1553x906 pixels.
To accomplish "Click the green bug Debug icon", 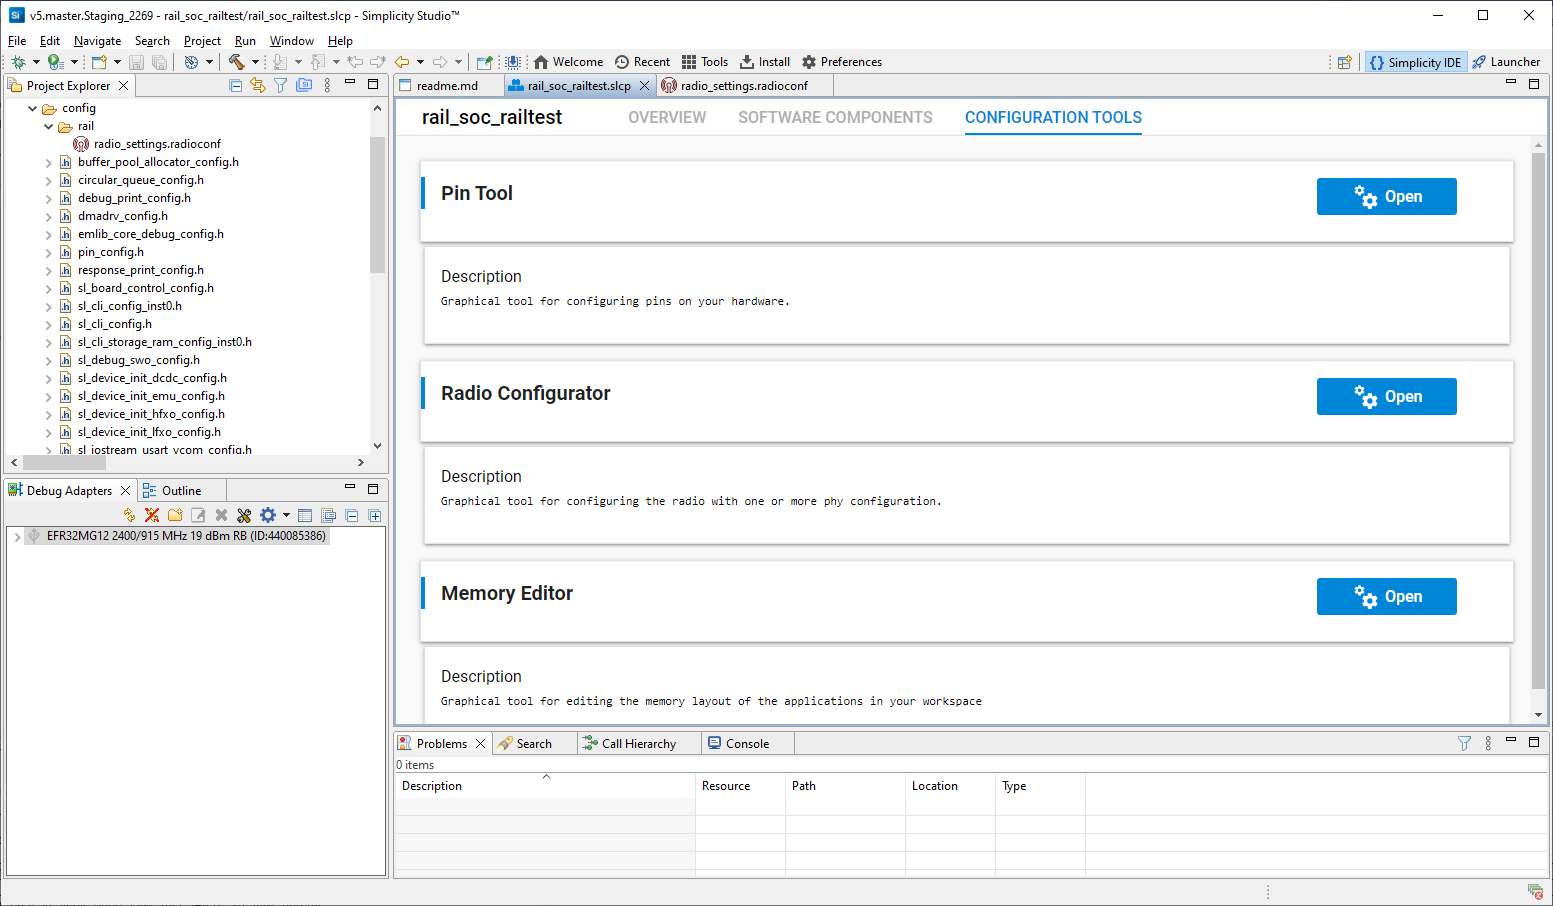I will pos(18,62).
